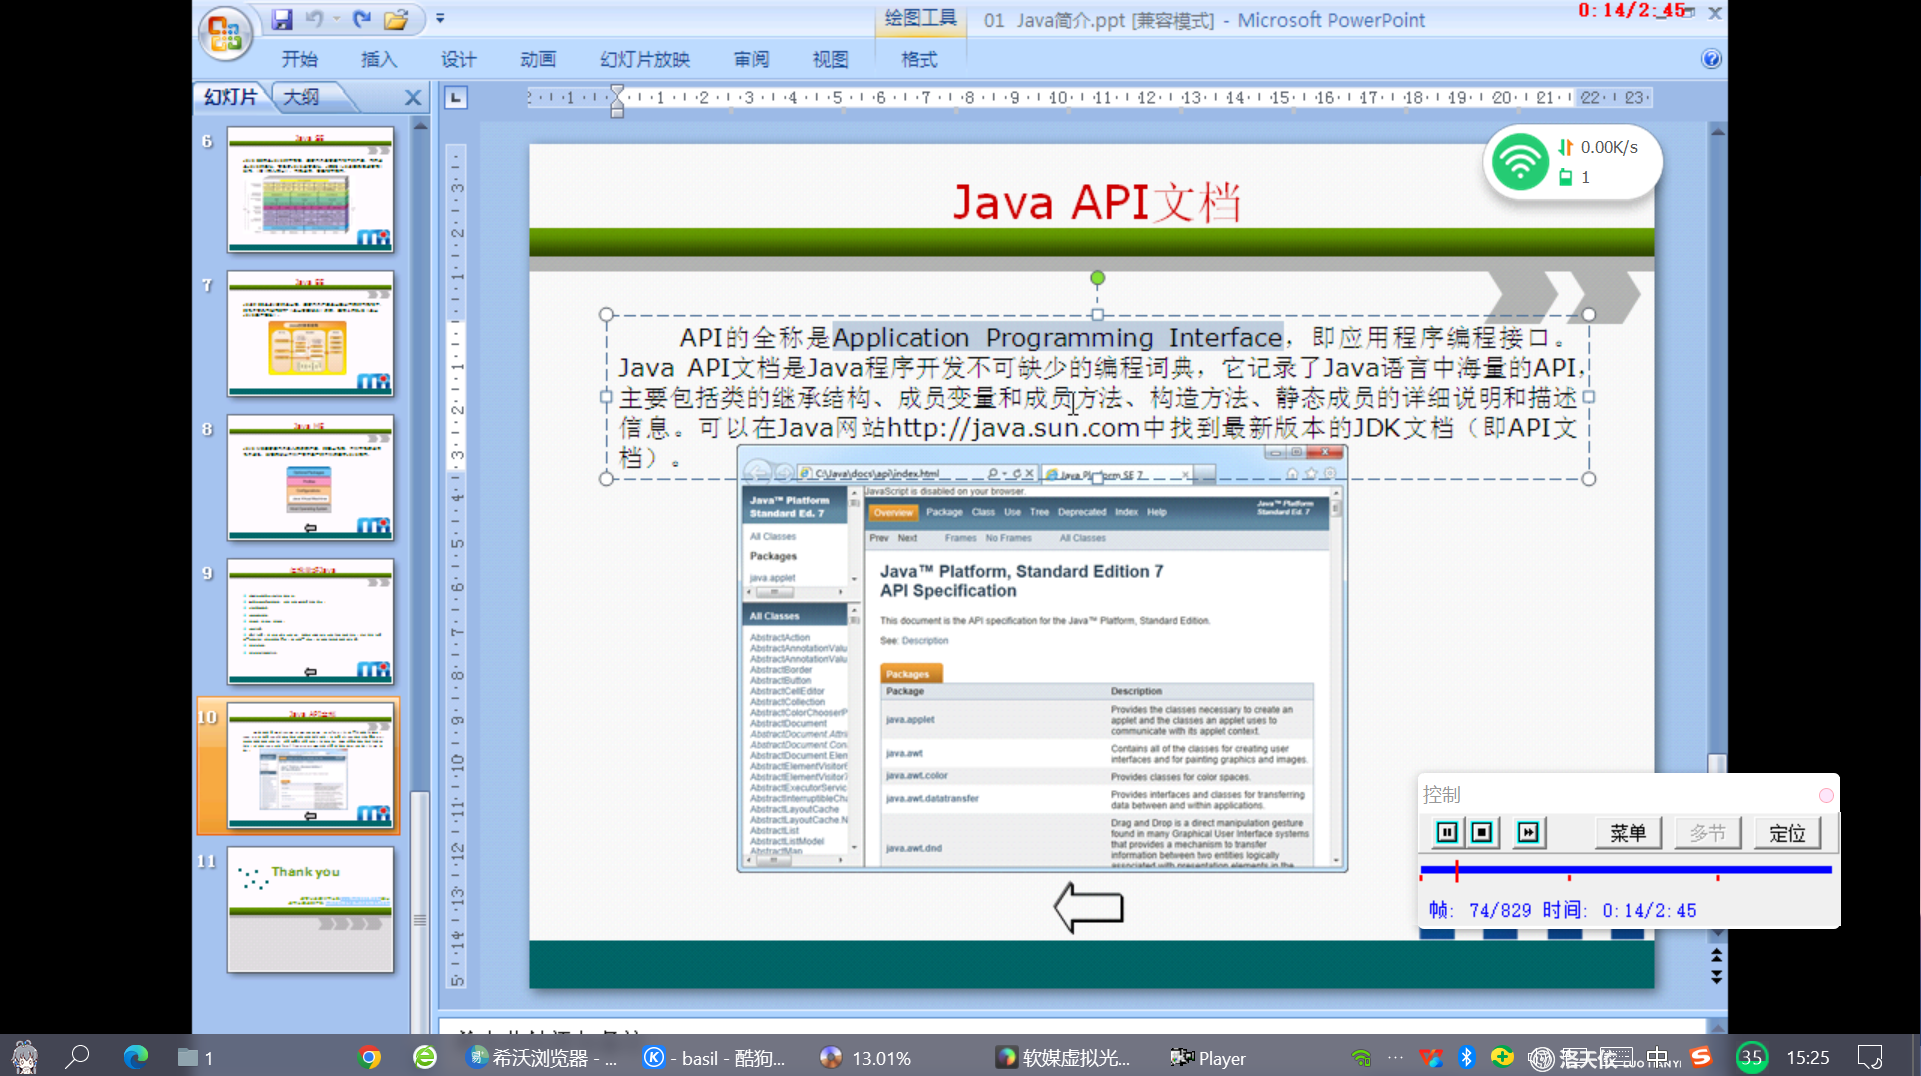Click the pink circle on 控制 panel
The width and height of the screenshot is (1921, 1076).
1826,795
